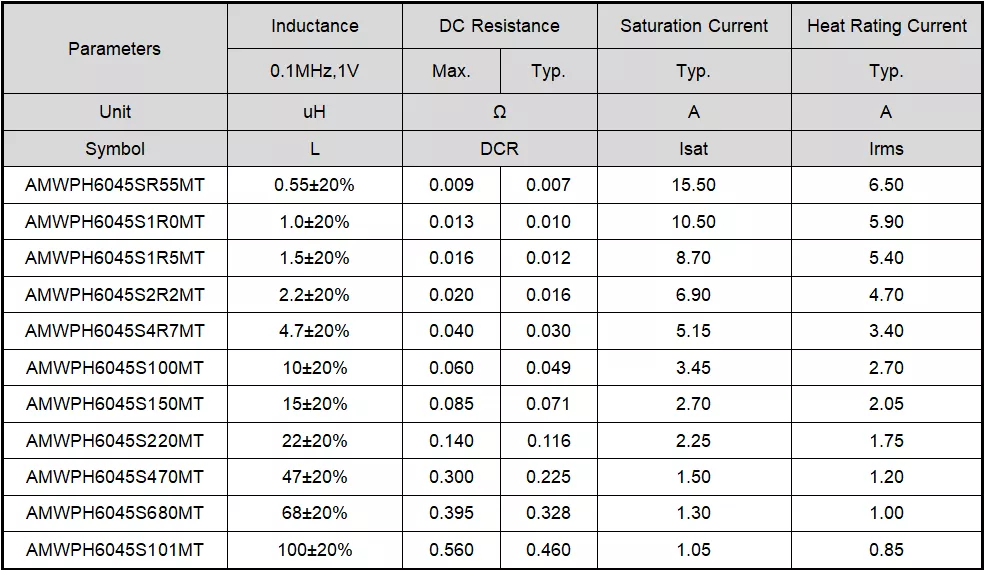Click the Irms symbol cell
The width and height of the screenshot is (984, 570).
[886, 149]
